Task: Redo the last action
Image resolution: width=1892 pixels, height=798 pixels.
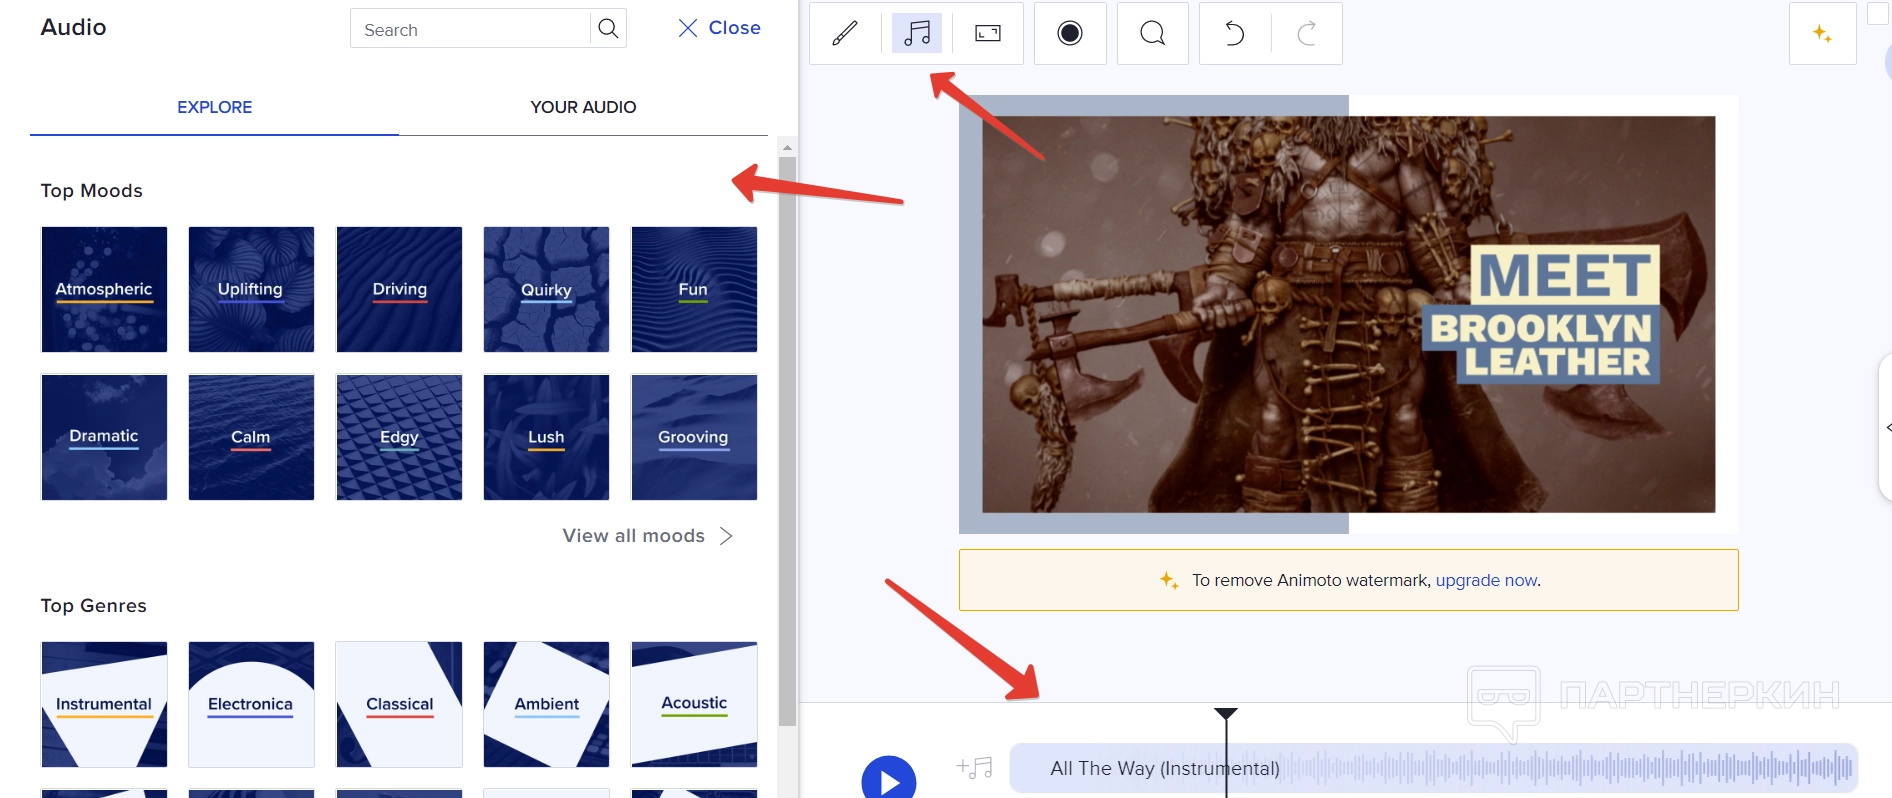Action: (1306, 33)
